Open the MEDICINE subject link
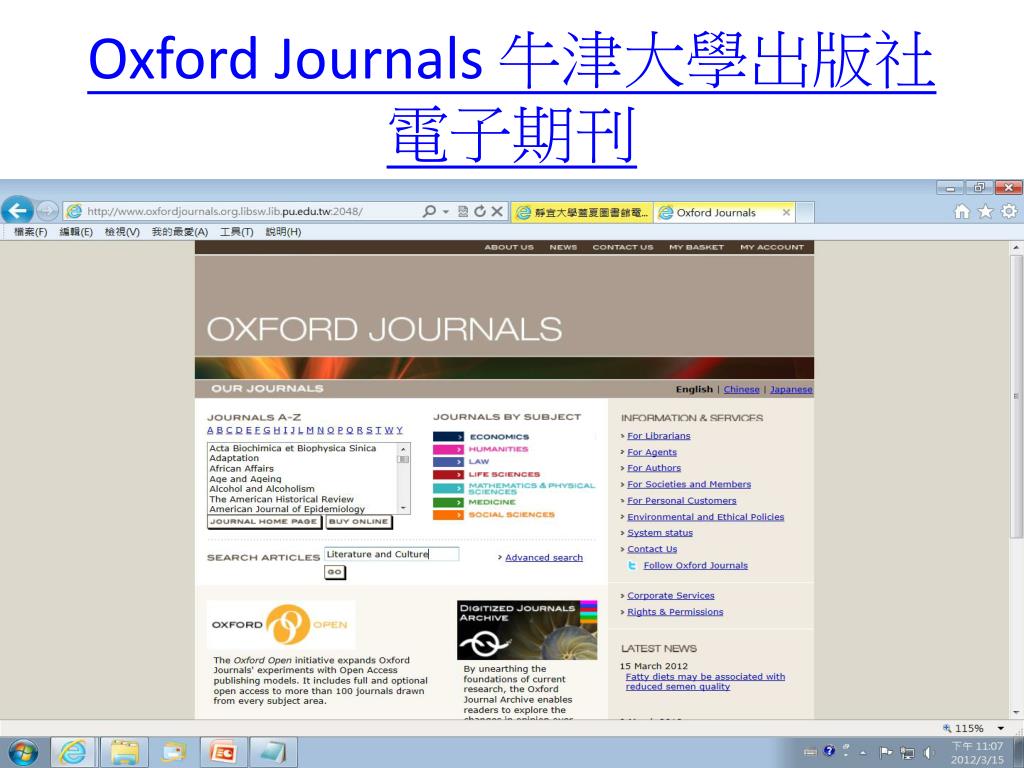Viewport: 1024px width, 768px height. [x=492, y=502]
